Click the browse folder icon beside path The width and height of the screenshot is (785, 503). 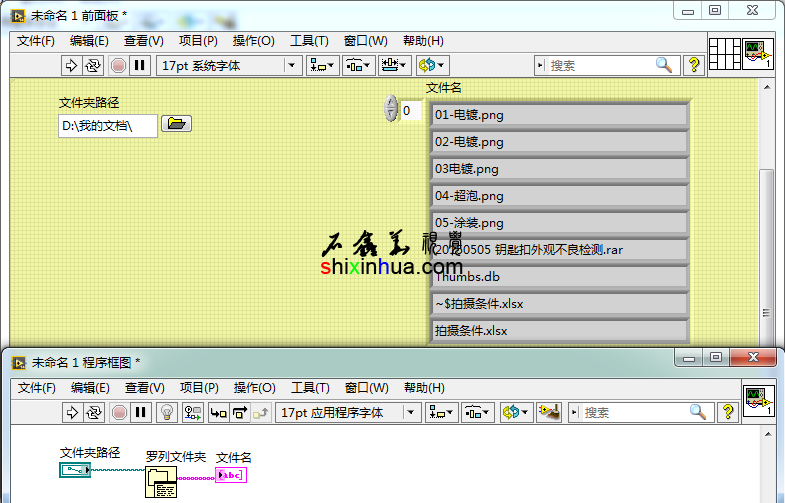pyautogui.click(x=176, y=124)
